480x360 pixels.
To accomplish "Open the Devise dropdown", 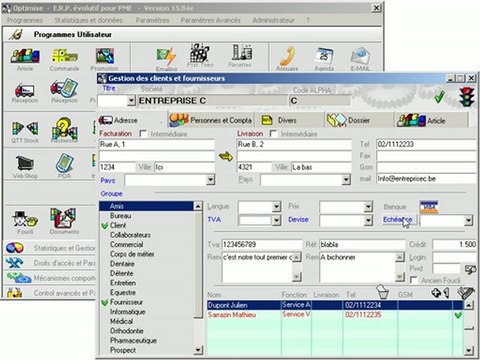I will [368, 220].
